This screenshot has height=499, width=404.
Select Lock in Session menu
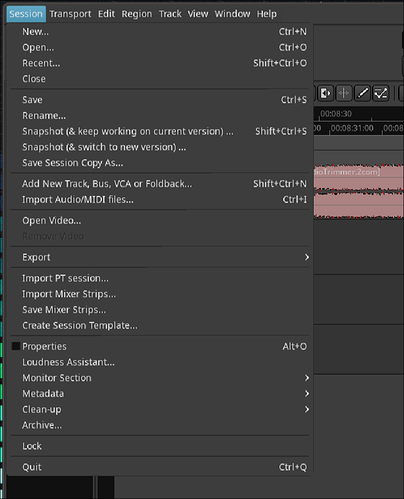pyautogui.click(x=160, y=446)
